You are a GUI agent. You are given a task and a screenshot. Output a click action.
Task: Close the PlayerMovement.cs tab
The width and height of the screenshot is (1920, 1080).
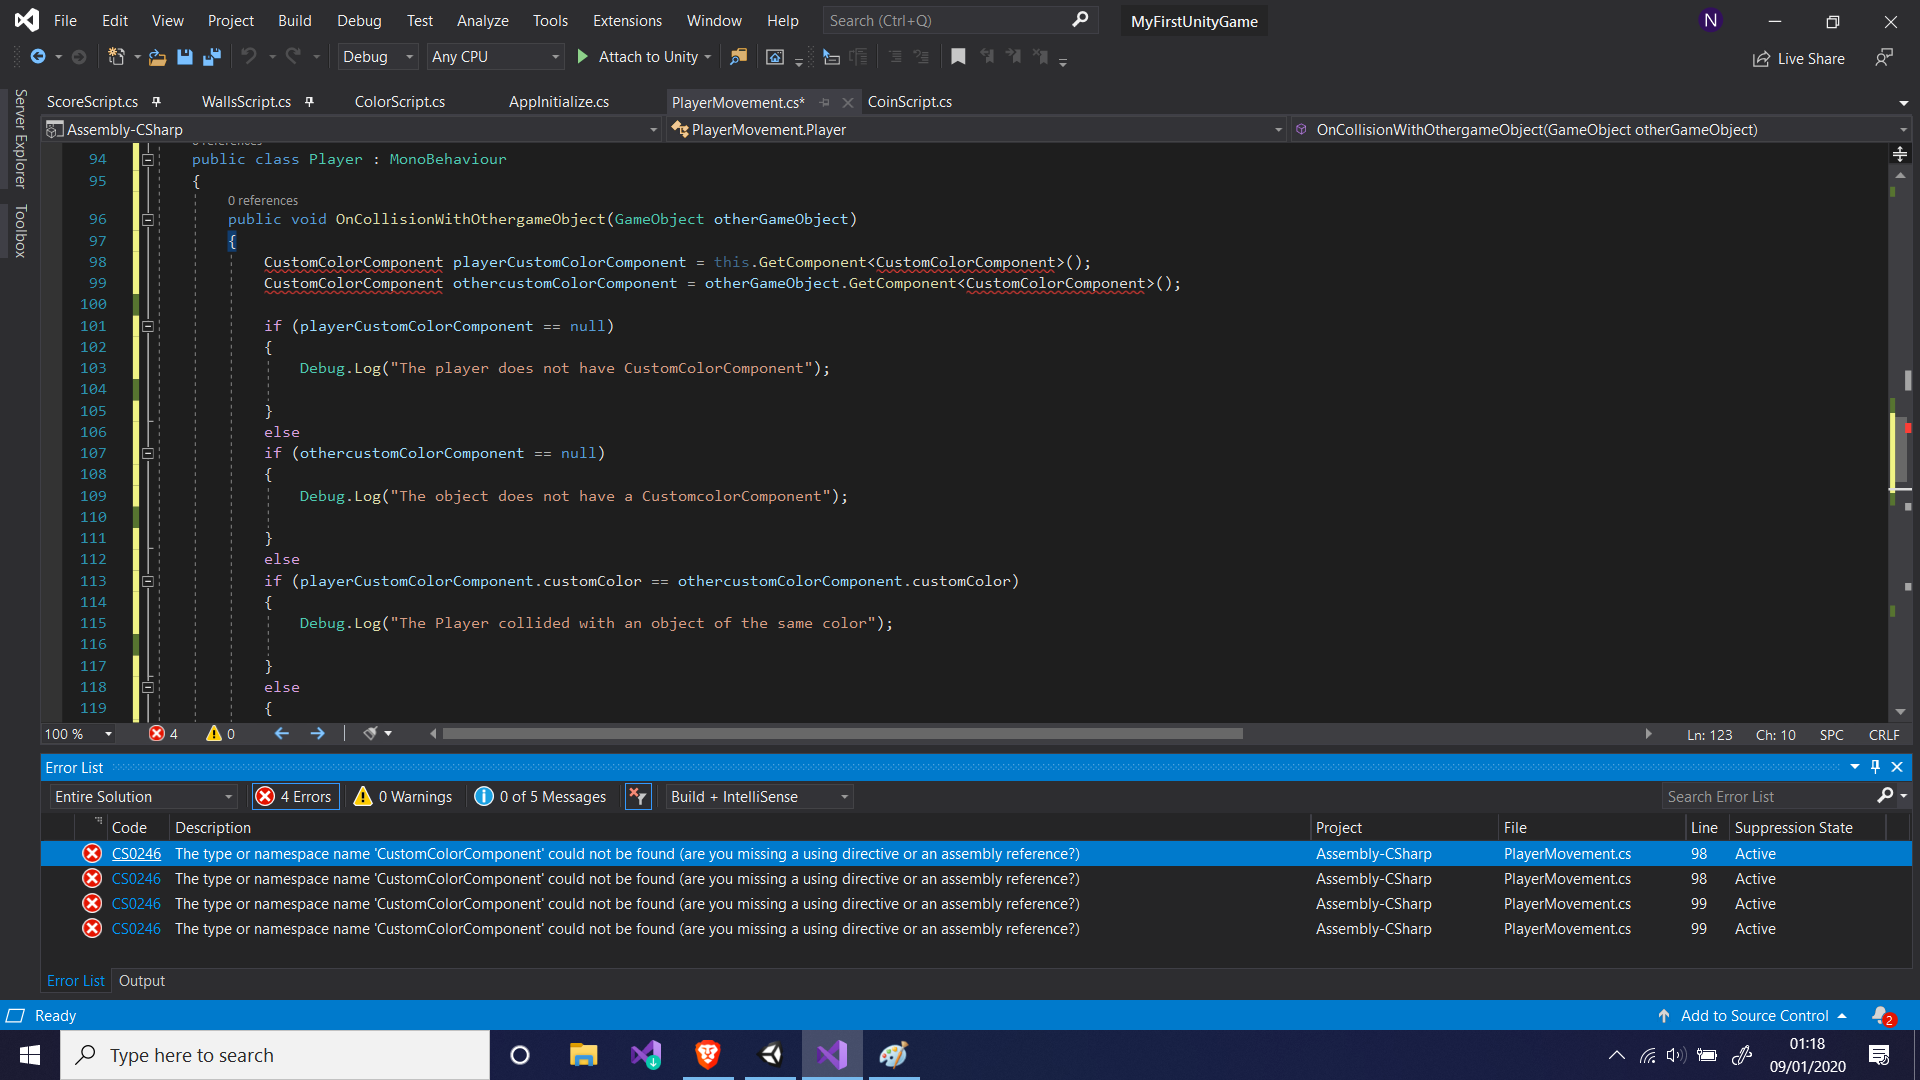(x=847, y=102)
